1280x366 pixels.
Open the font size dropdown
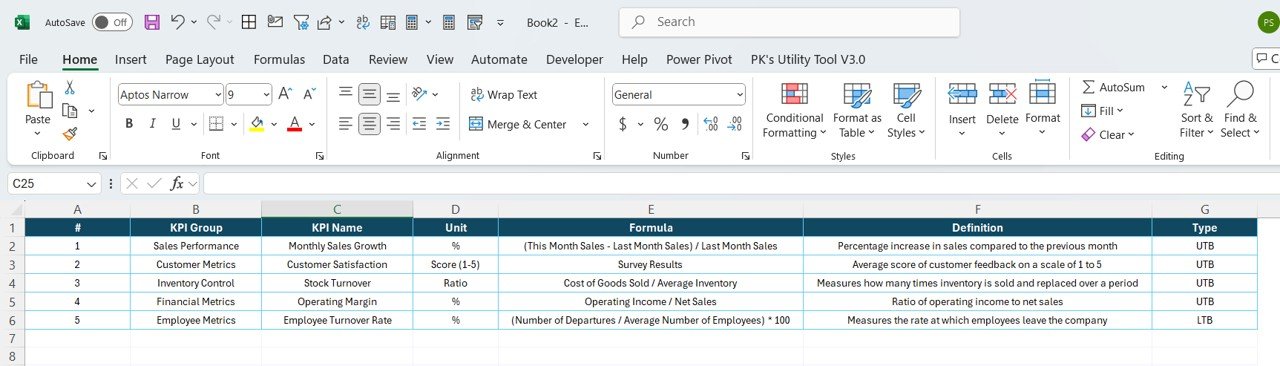tap(266, 95)
